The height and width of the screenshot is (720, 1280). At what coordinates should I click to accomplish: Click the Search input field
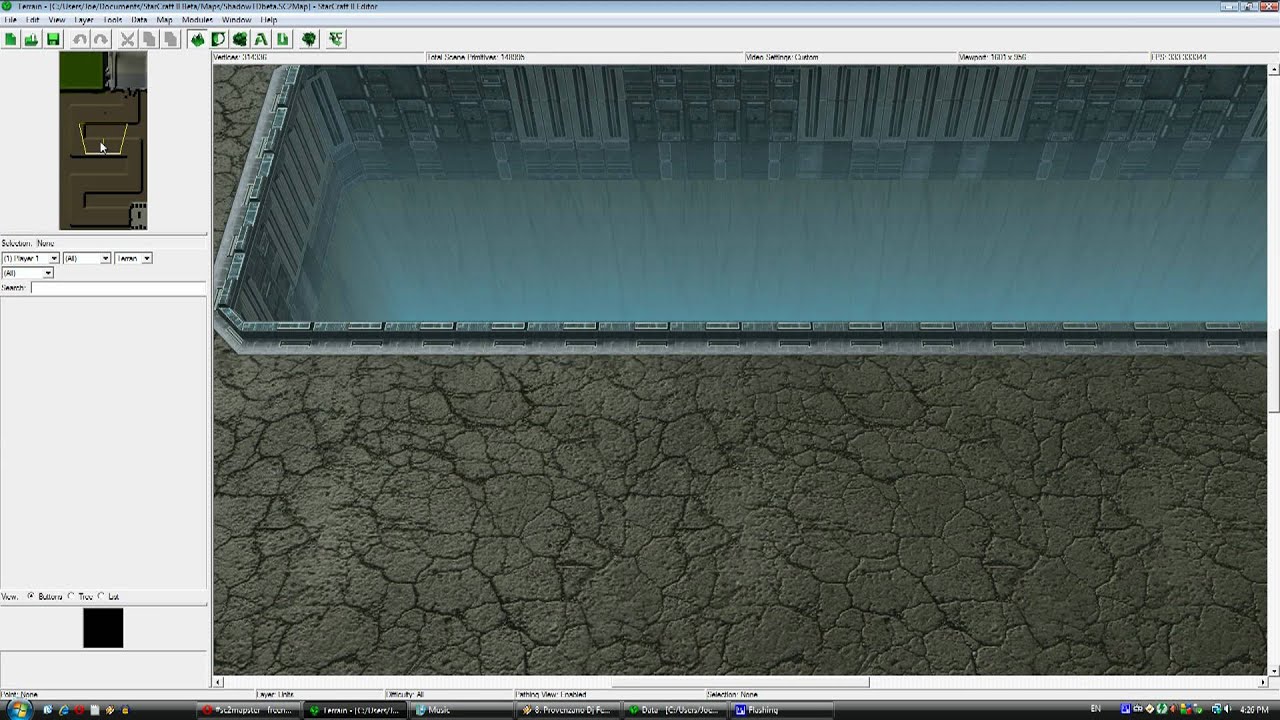pos(118,288)
